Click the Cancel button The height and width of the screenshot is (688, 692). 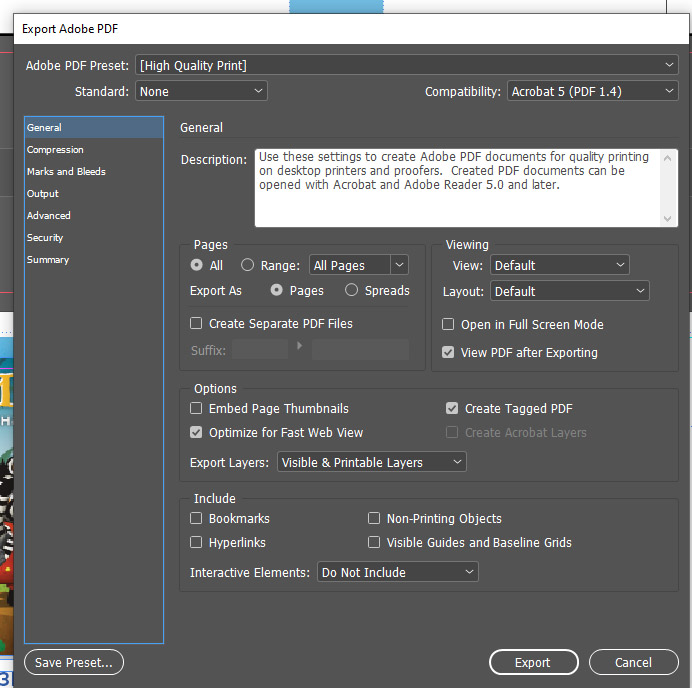[633, 662]
